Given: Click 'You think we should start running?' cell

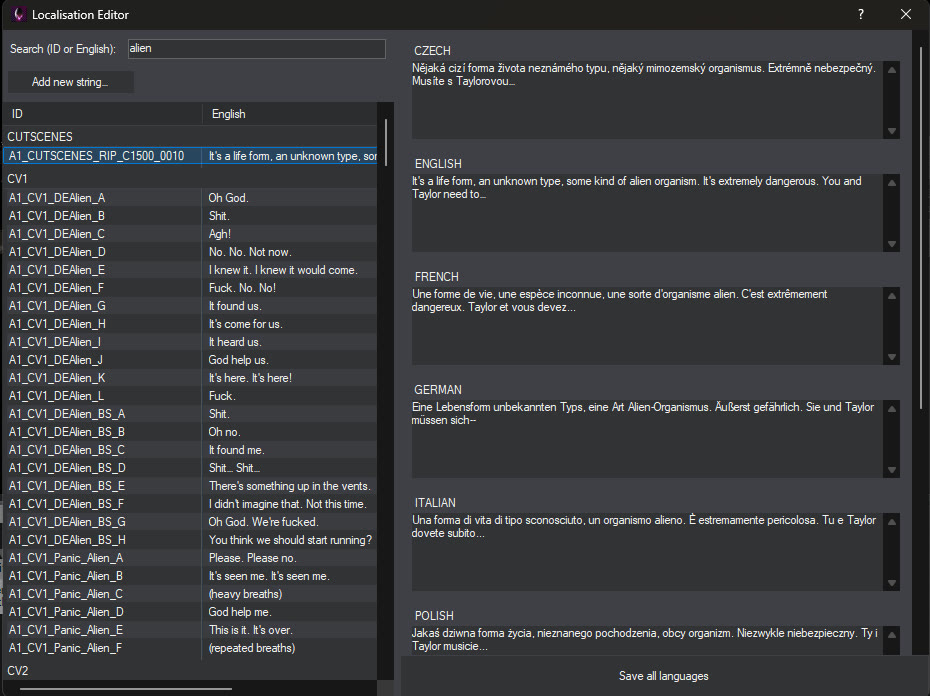Looking at the screenshot, I should 290,540.
